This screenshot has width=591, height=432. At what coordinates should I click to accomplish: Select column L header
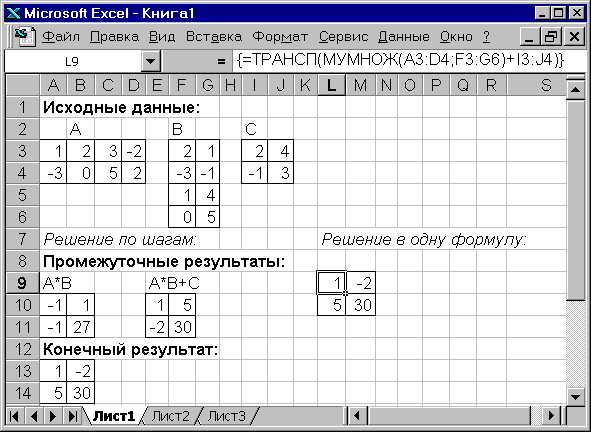click(x=331, y=85)
